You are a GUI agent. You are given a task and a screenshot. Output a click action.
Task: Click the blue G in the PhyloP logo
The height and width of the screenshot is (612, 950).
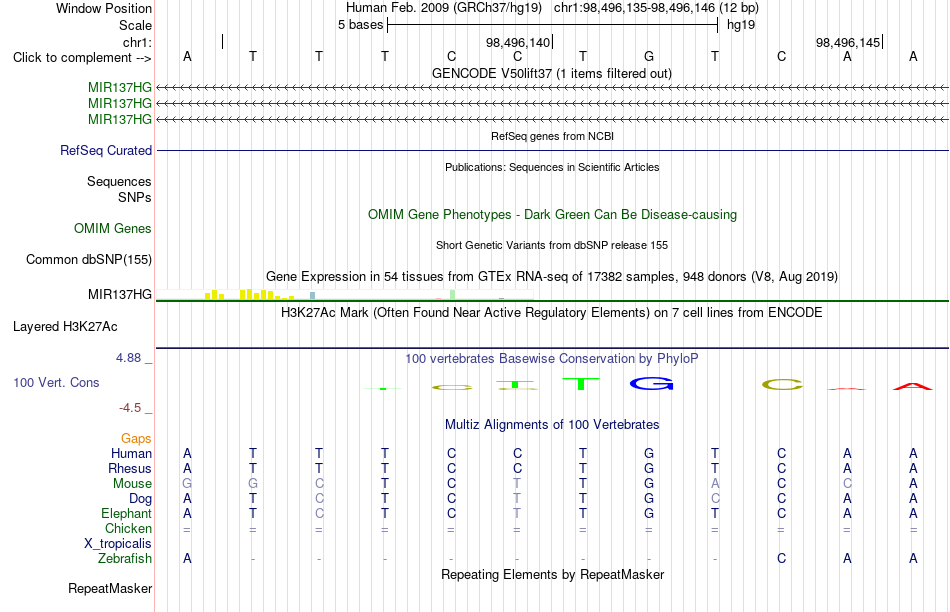(x=651, y=384)
